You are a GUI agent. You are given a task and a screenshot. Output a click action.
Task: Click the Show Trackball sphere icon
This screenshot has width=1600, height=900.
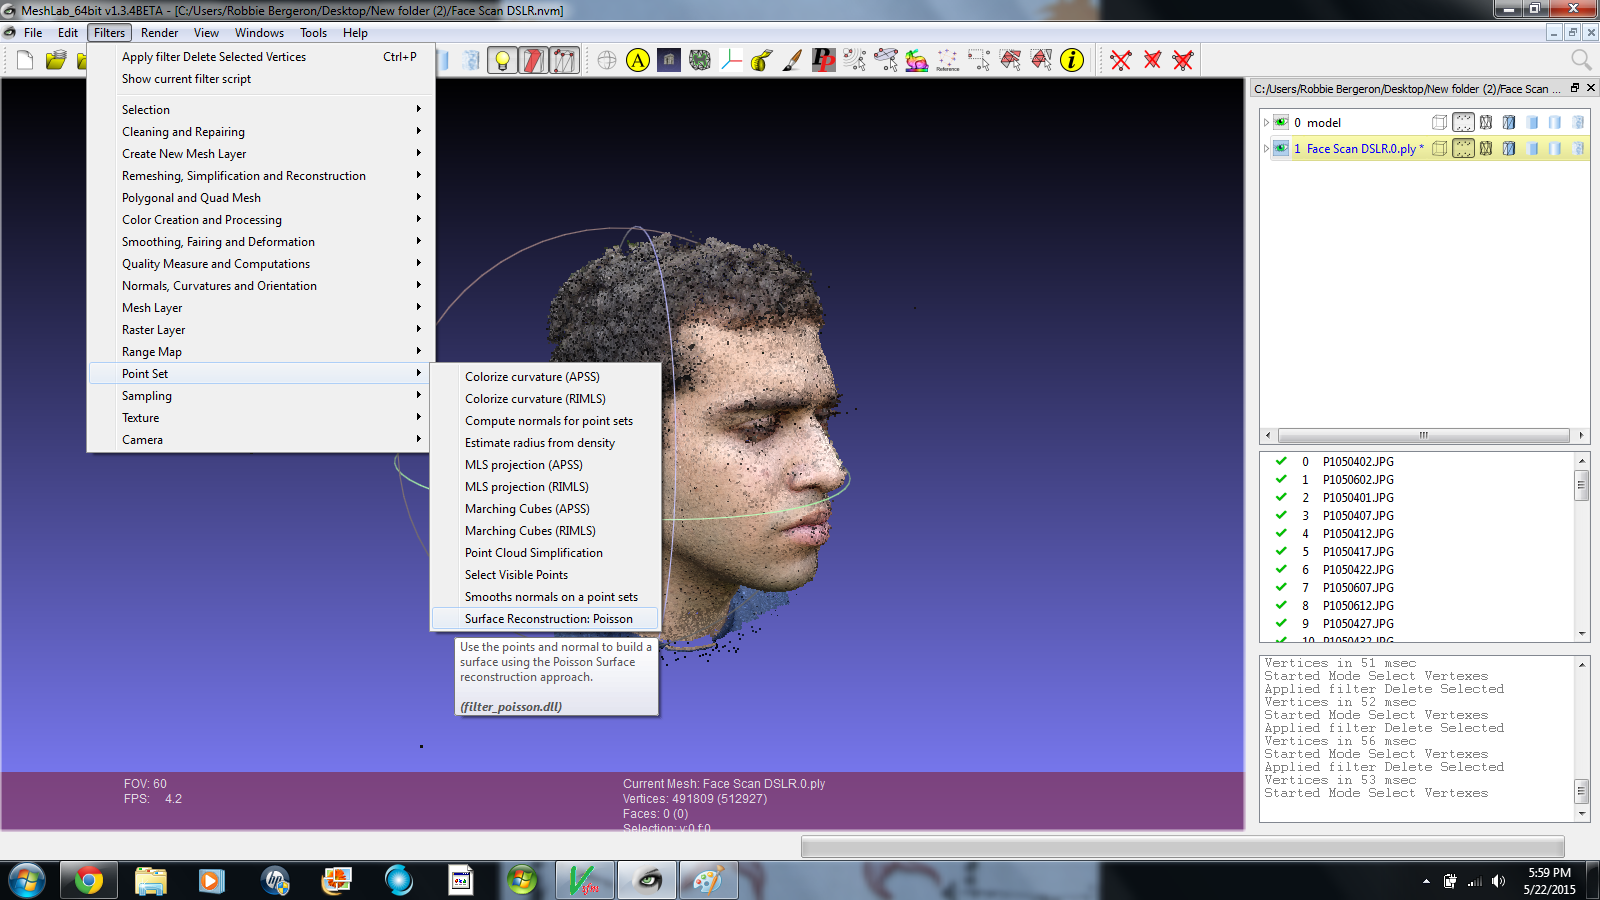[607, 60]
